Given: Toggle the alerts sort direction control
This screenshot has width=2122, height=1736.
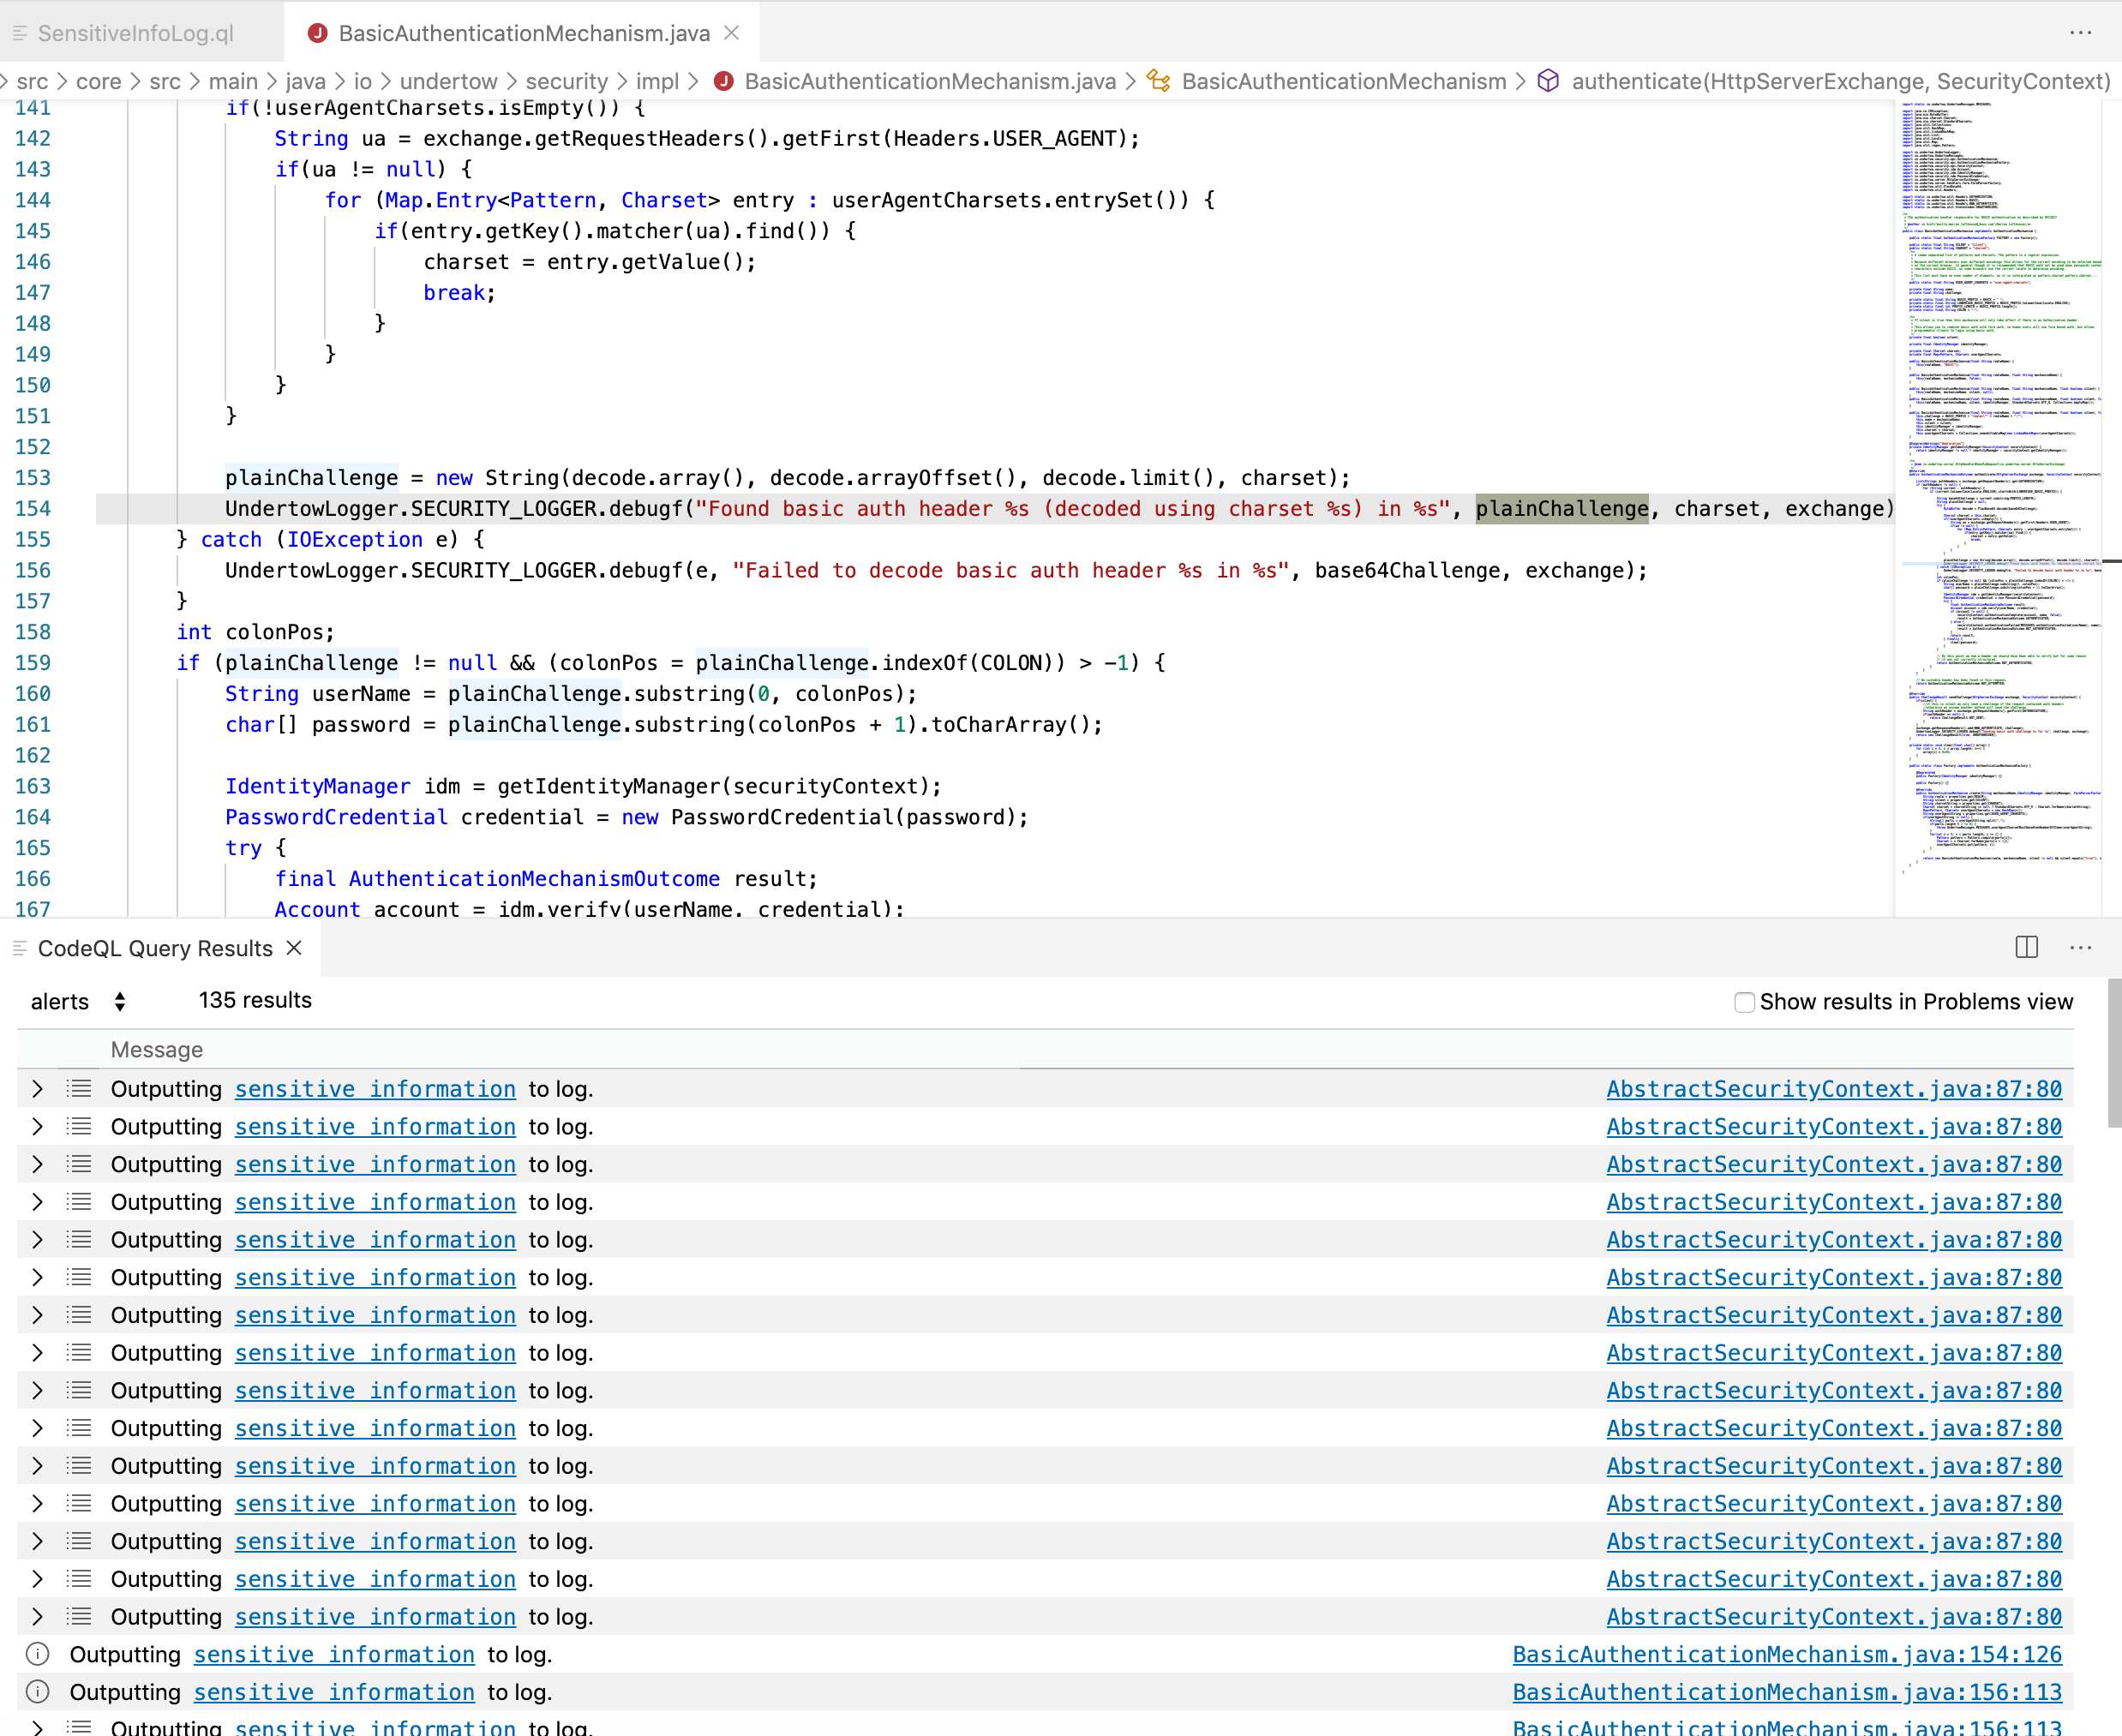Looking at the screenshot, I should (119, 1001).
